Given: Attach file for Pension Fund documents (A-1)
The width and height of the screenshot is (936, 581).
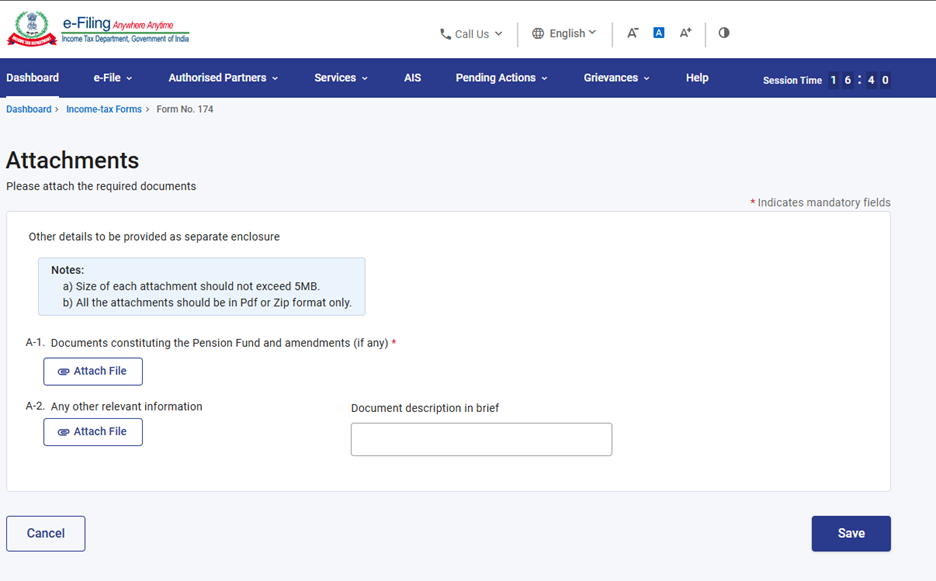Looking at the screenshot, I should click(93, 371).
